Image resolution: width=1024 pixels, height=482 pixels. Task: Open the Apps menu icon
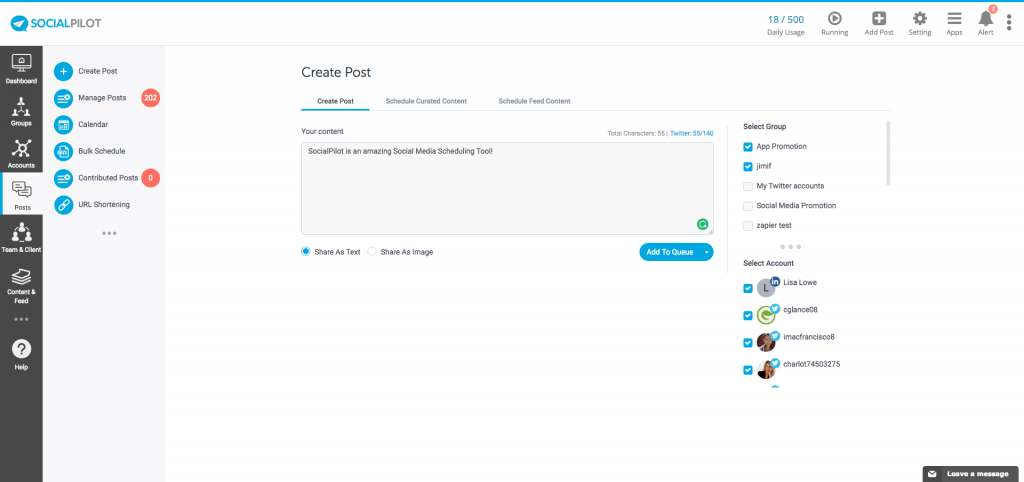pyautogui.click(x=954, y=20)
